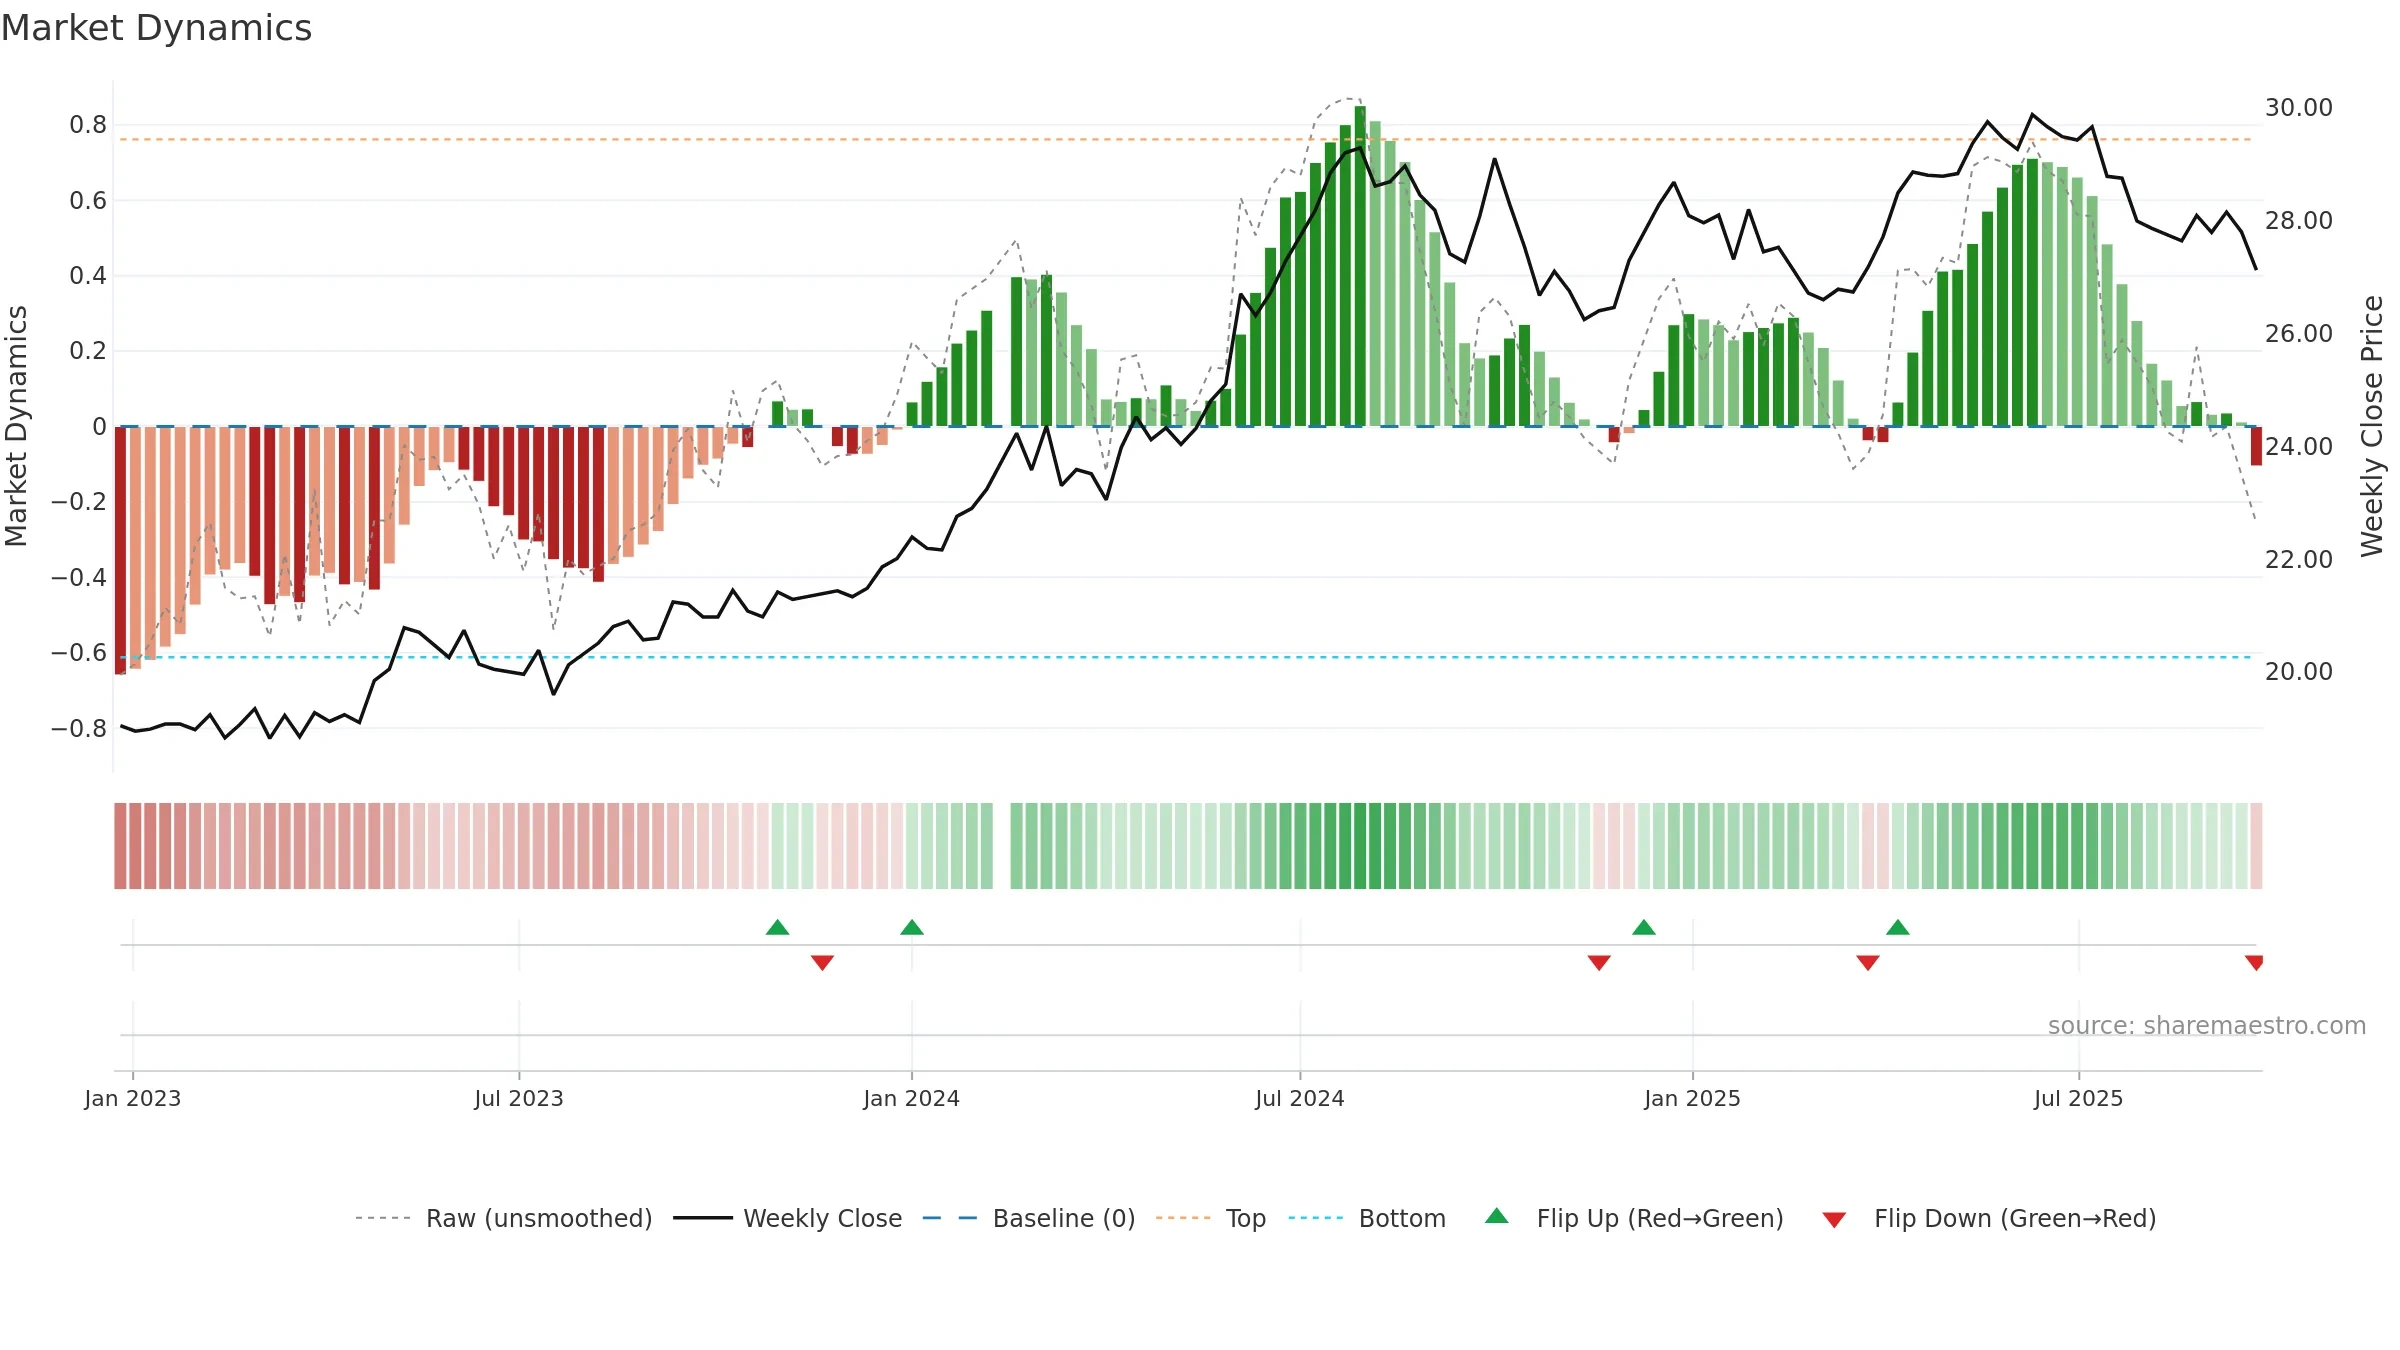Toggle Top legend entry

[1210, 1218]
